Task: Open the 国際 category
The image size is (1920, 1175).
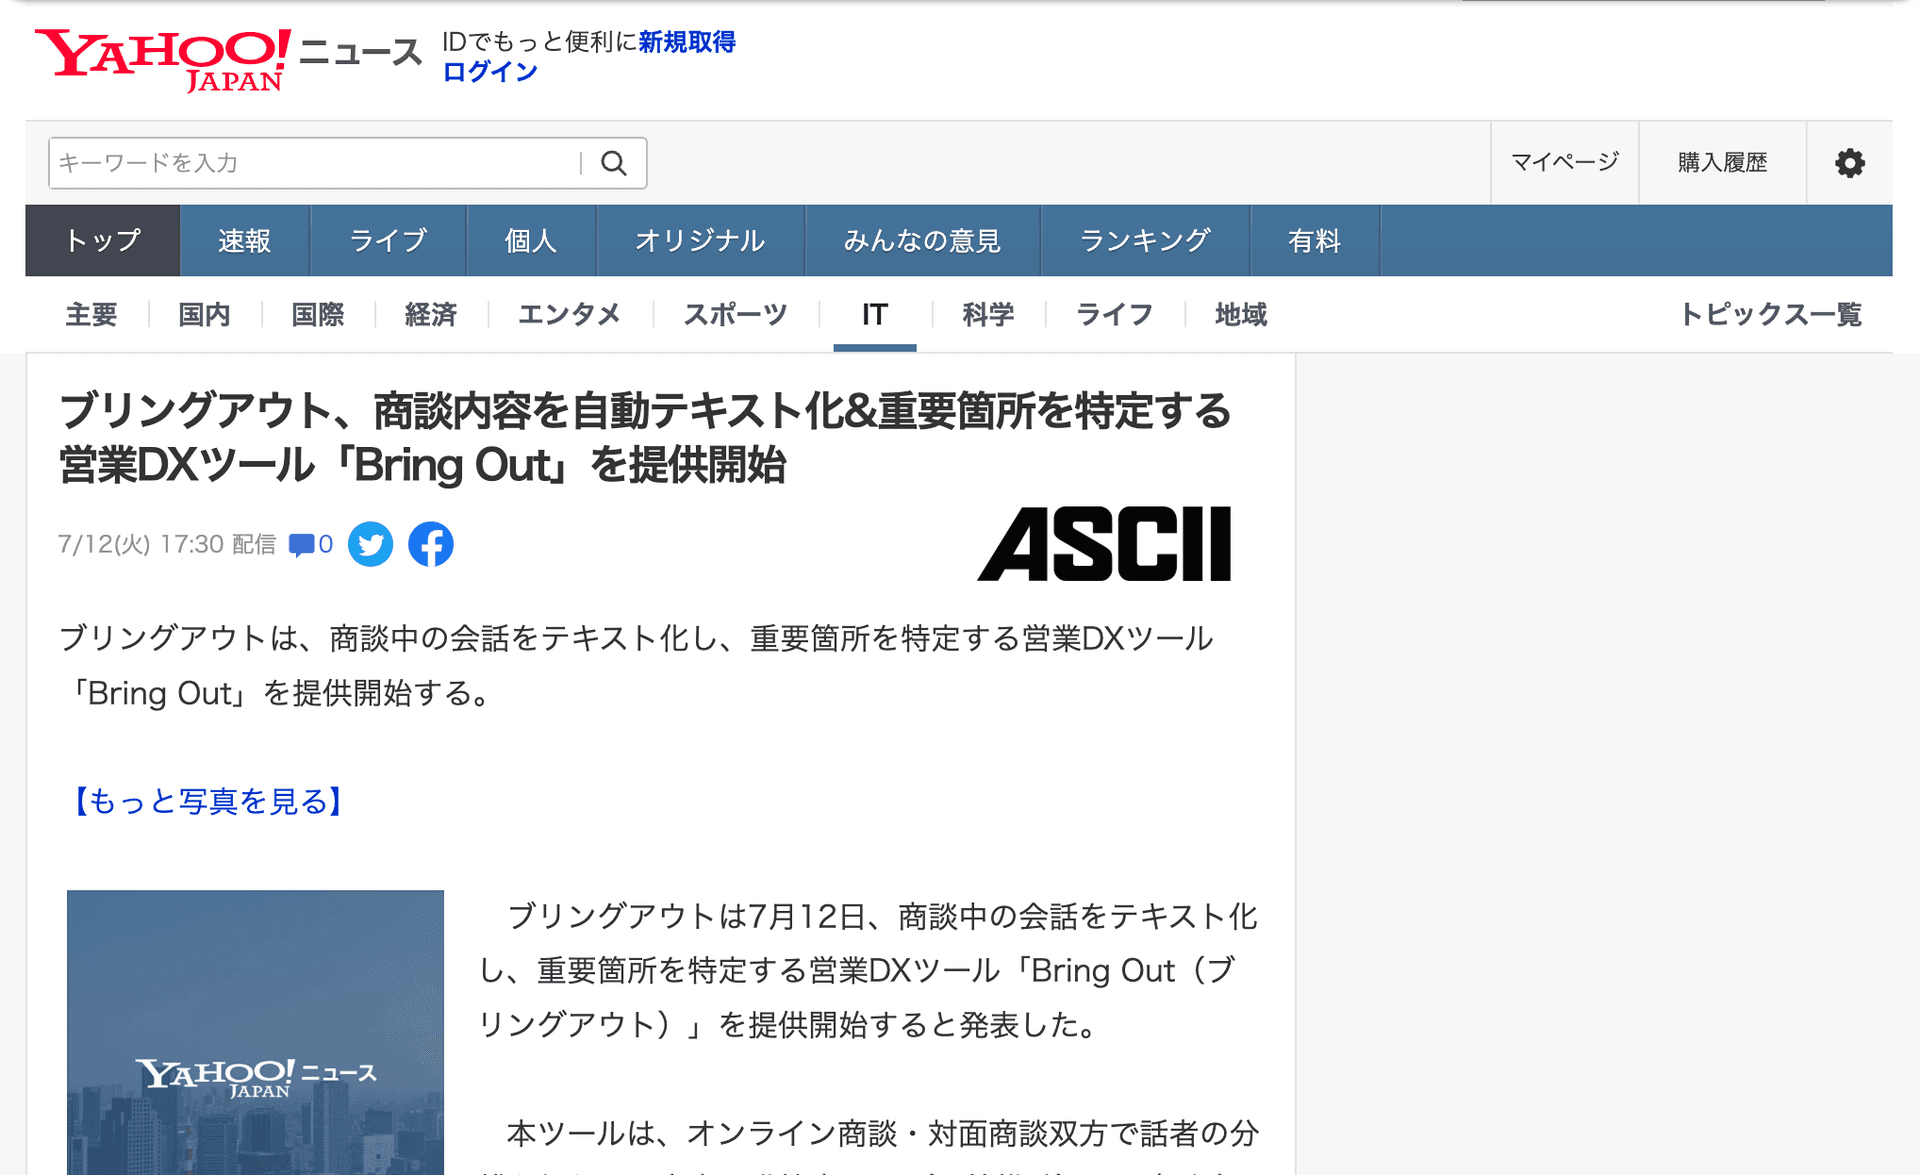Action: coord(317,315)
